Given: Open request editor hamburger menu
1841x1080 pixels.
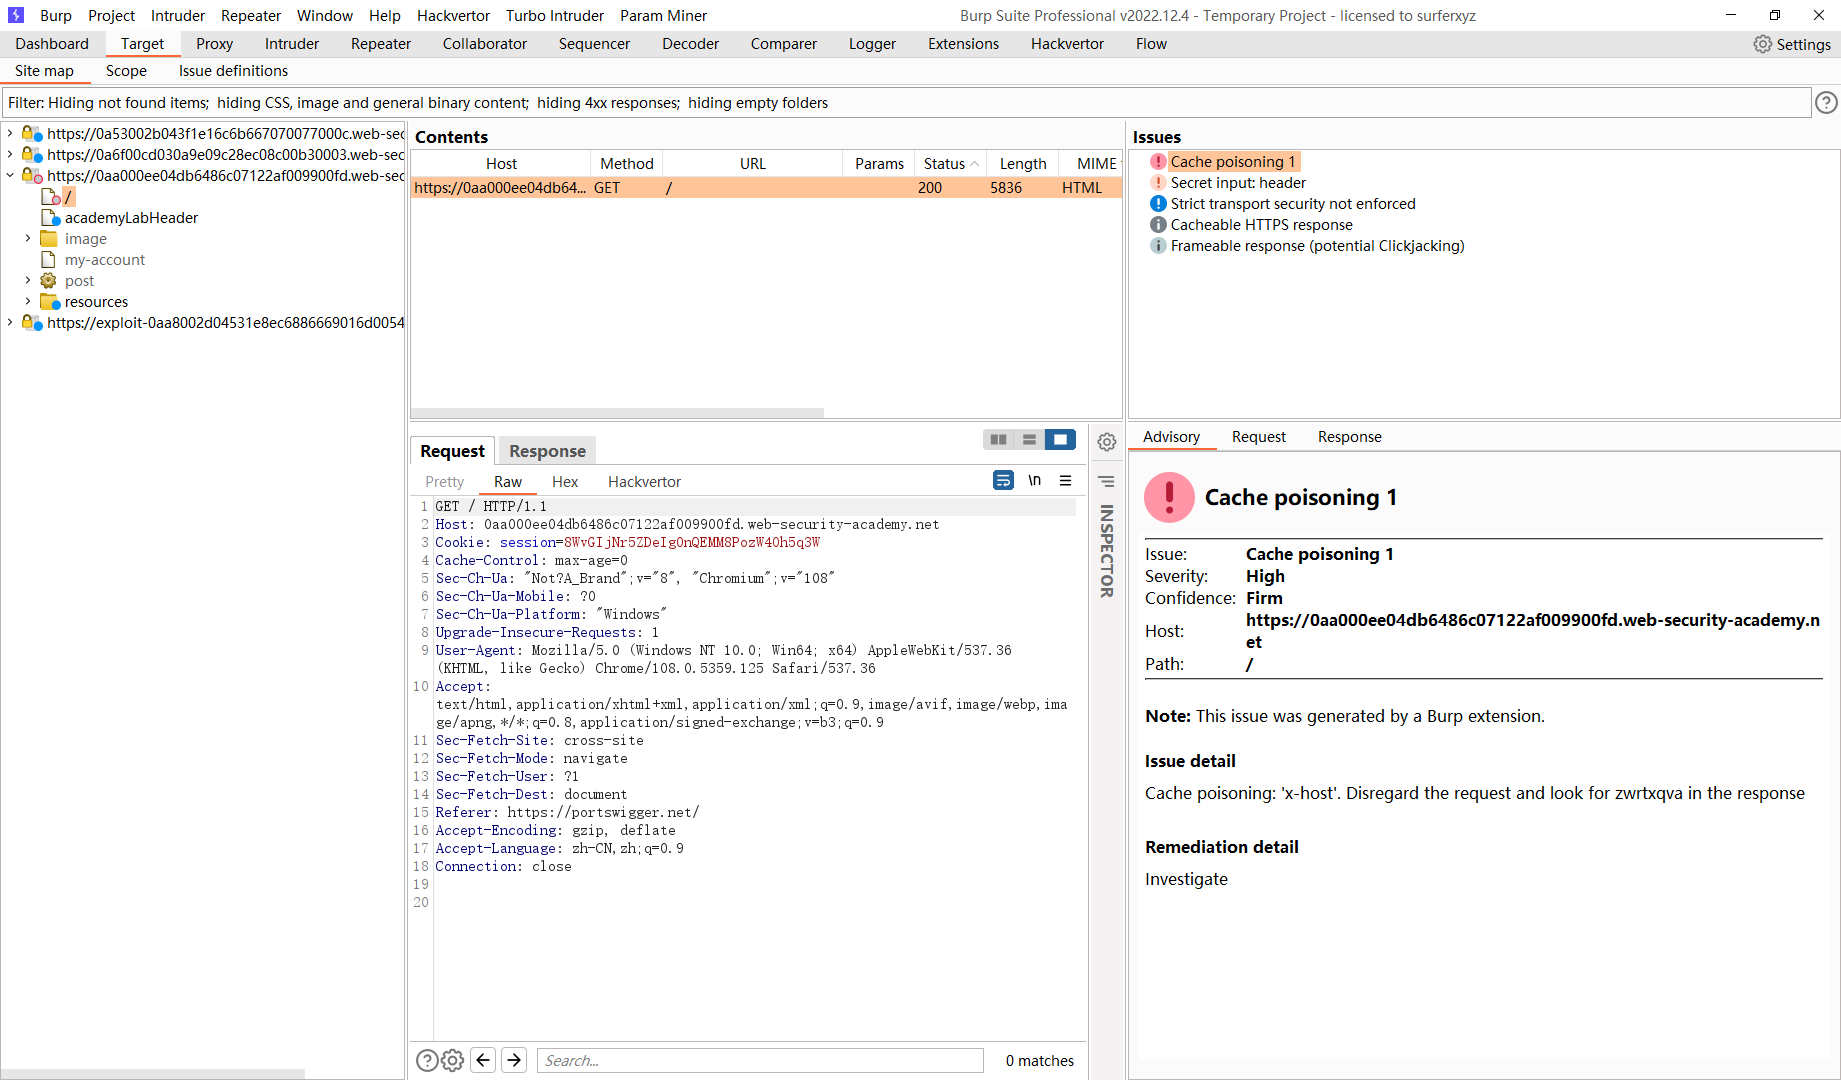Looking at the screenshot, I should (x=1066, y=480).
